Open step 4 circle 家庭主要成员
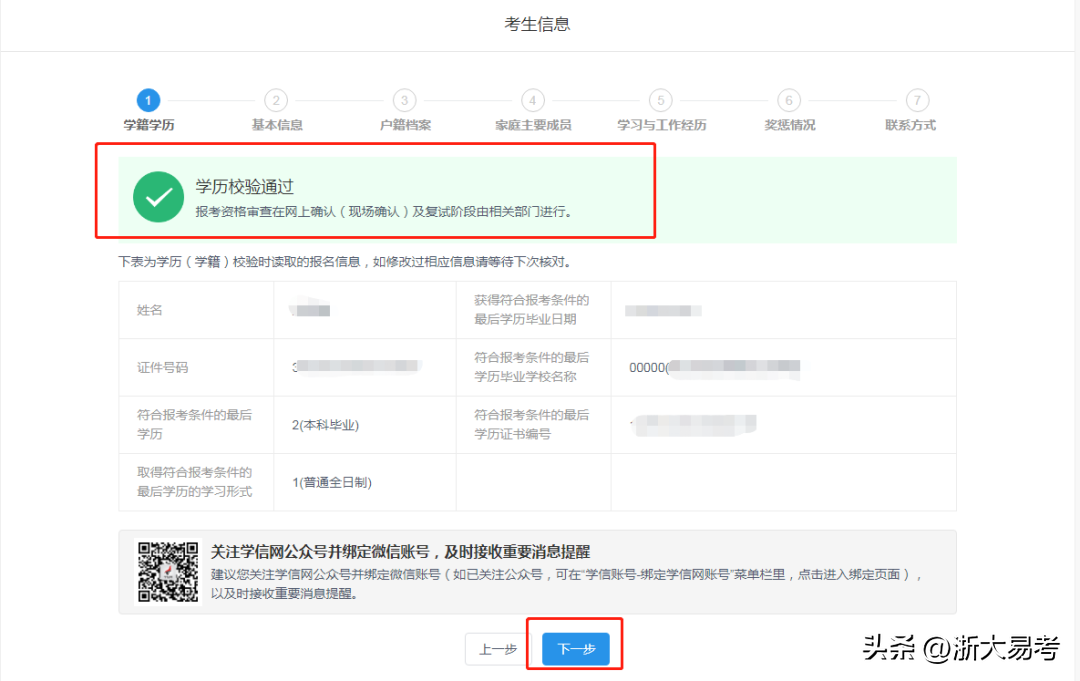Screen dimensions: 1080x681 [533, 100]
